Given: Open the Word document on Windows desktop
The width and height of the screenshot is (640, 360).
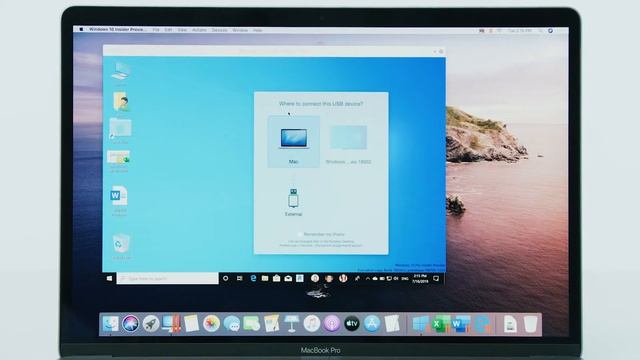Looking at the screenshot, I should [x=119, y=200].
